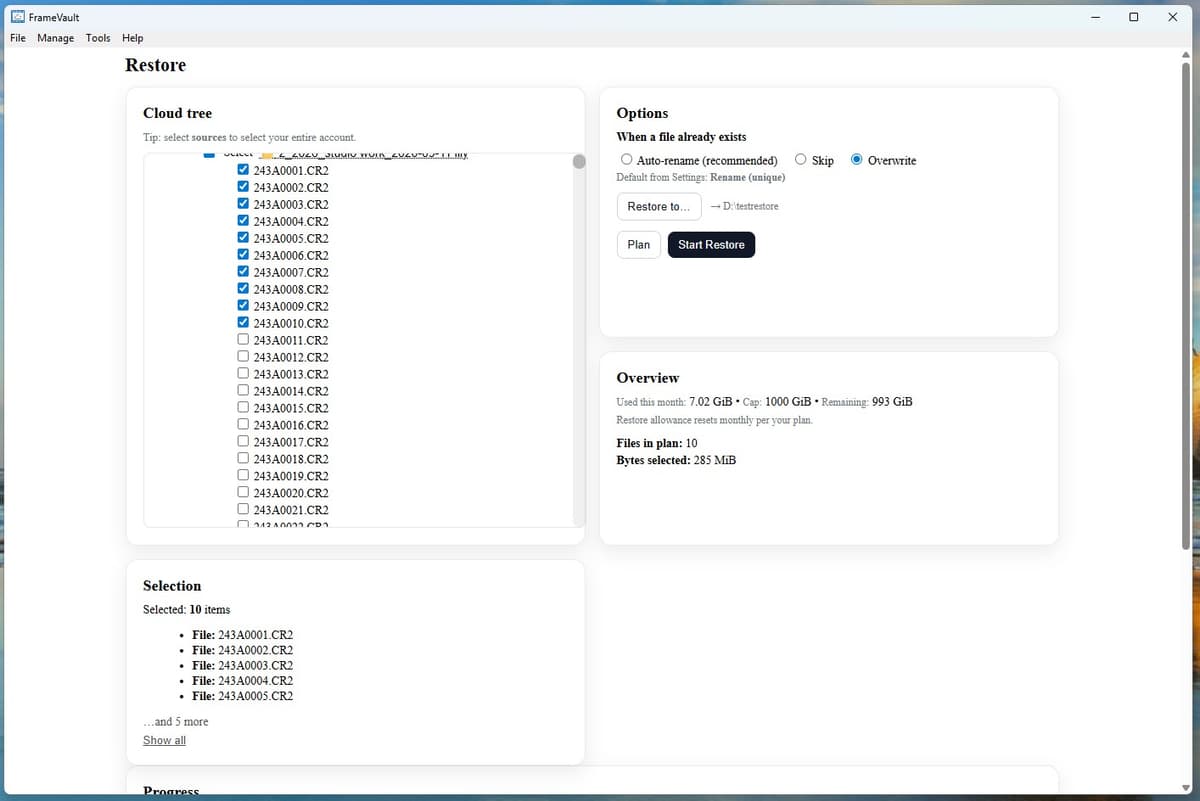Screen dimensions: 1200x801
Task: Click Start Restore
Action: [x=711, y=244]
